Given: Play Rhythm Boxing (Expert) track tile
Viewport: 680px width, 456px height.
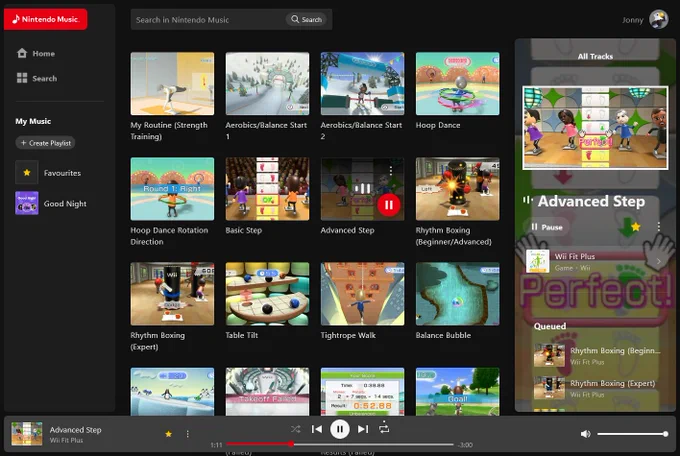Looking at the screenshot, I should click(172, 294).
